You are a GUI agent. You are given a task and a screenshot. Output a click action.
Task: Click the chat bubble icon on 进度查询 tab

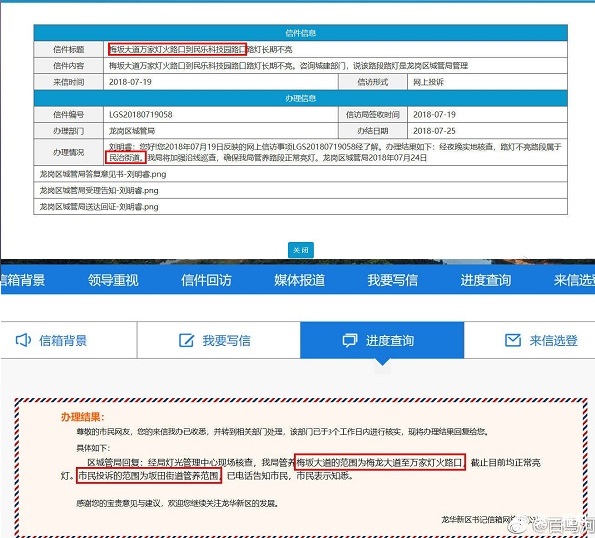349,340
